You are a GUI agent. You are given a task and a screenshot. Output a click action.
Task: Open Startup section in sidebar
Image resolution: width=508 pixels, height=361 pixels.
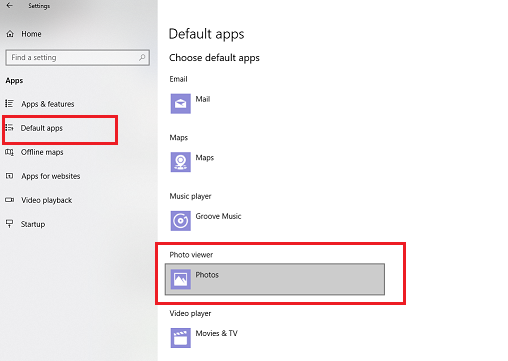pos(33,224)
